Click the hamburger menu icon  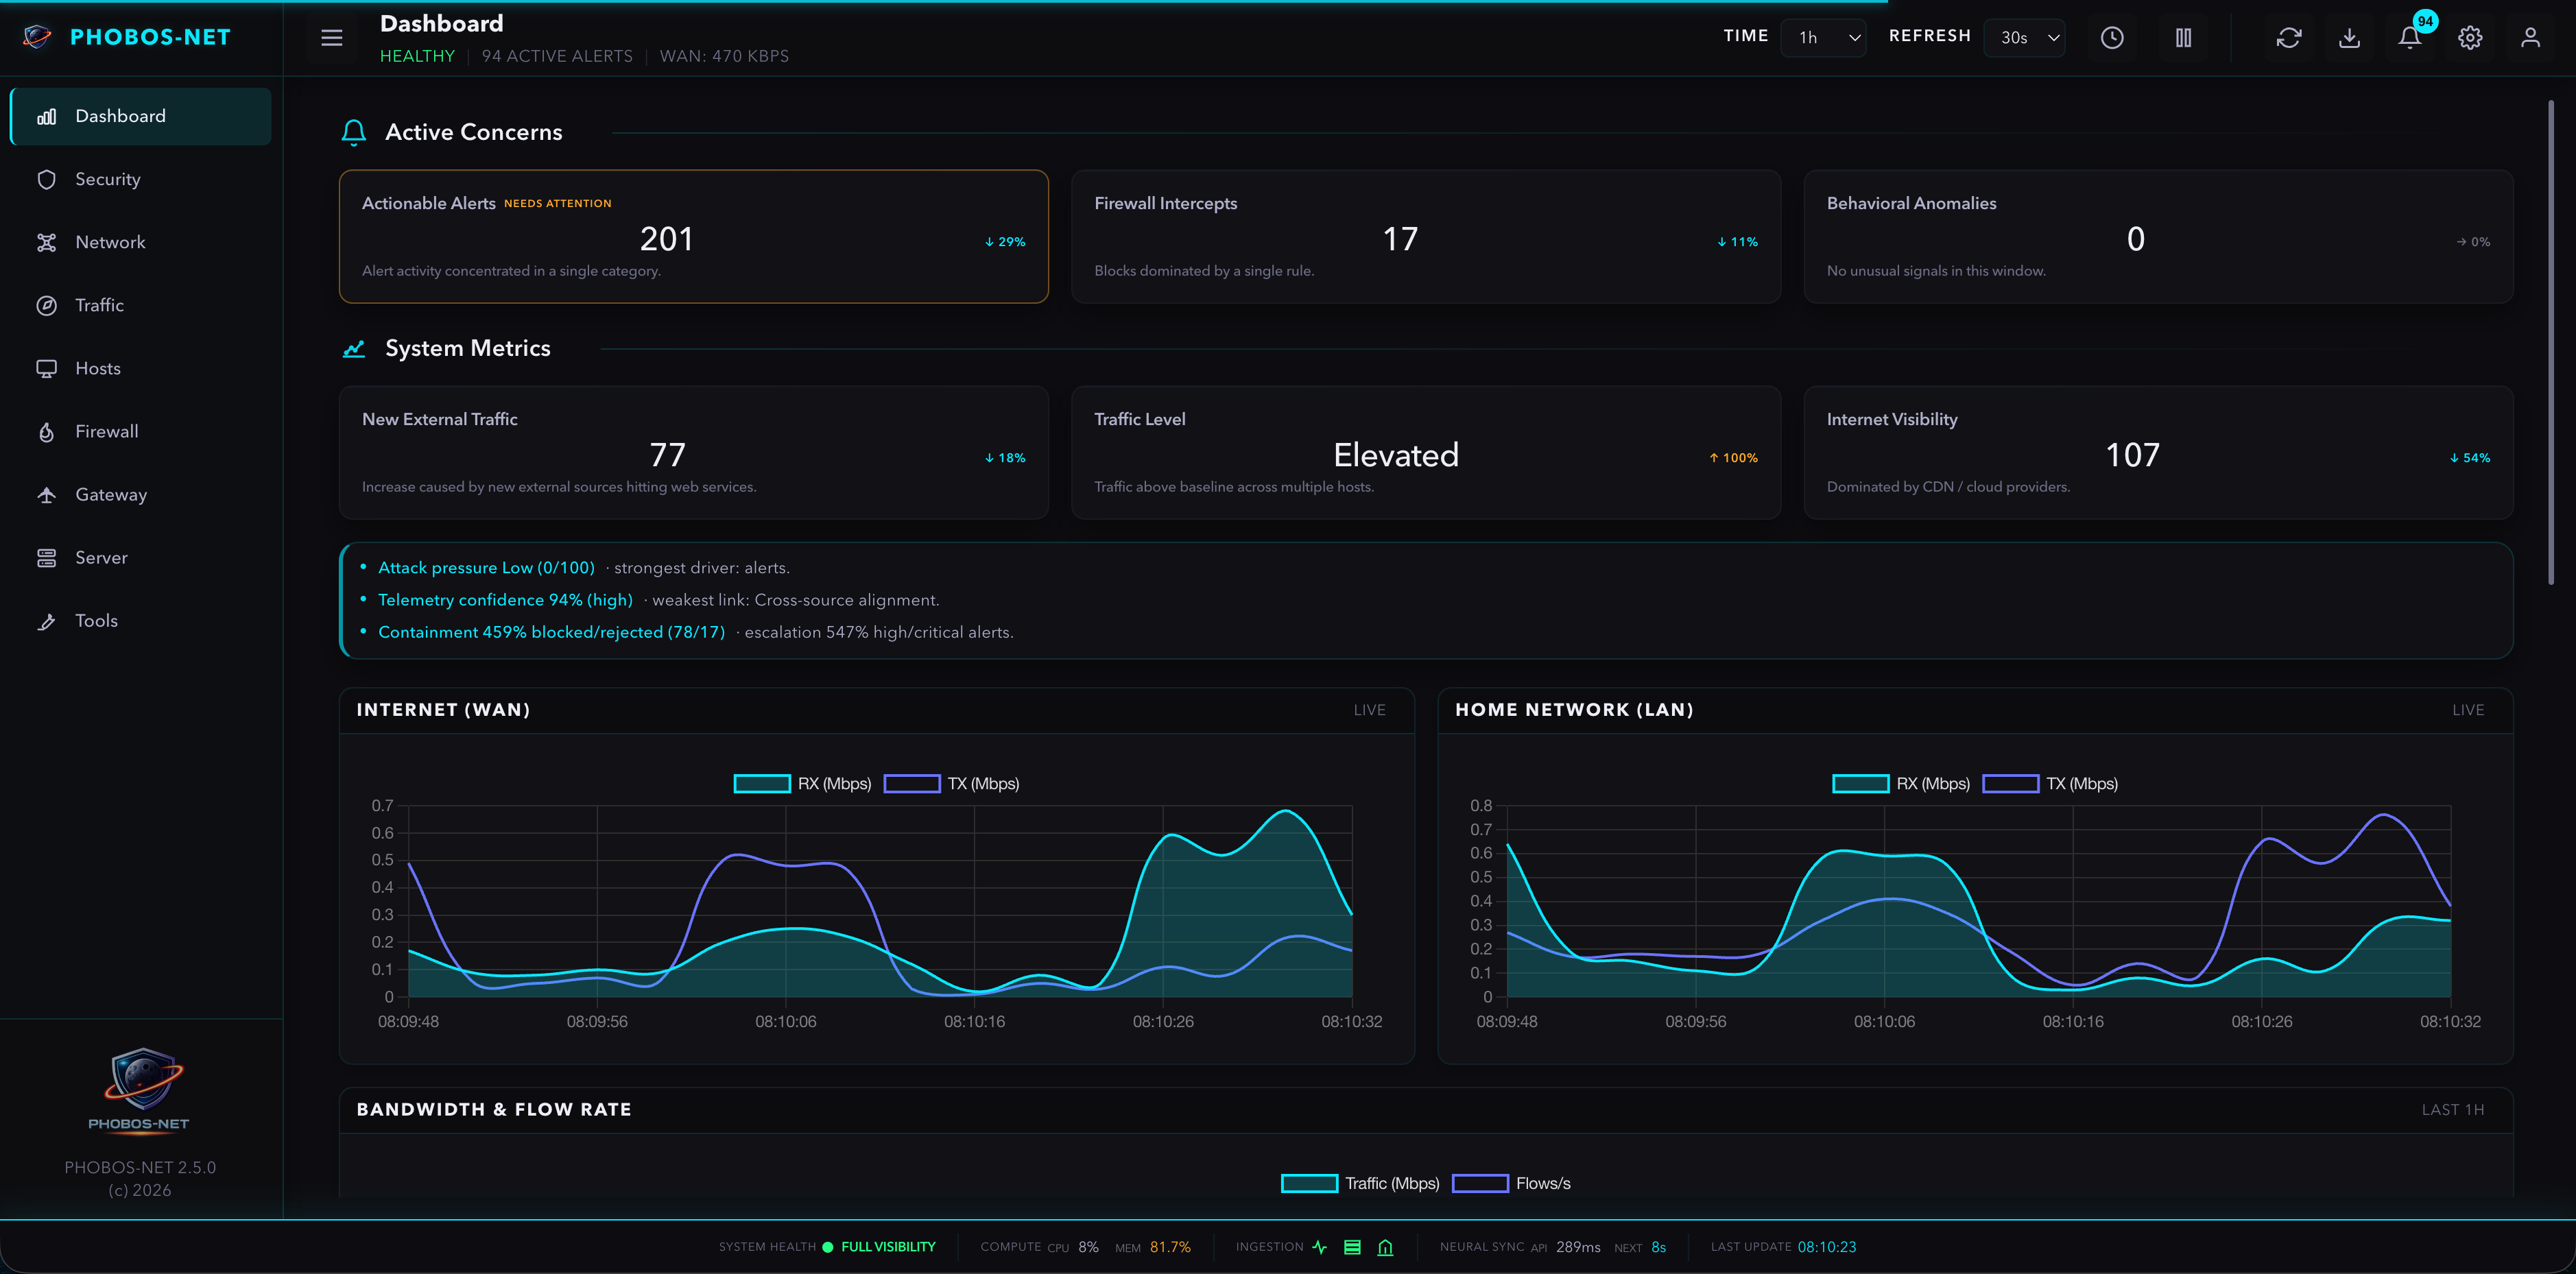coord(331,38)
